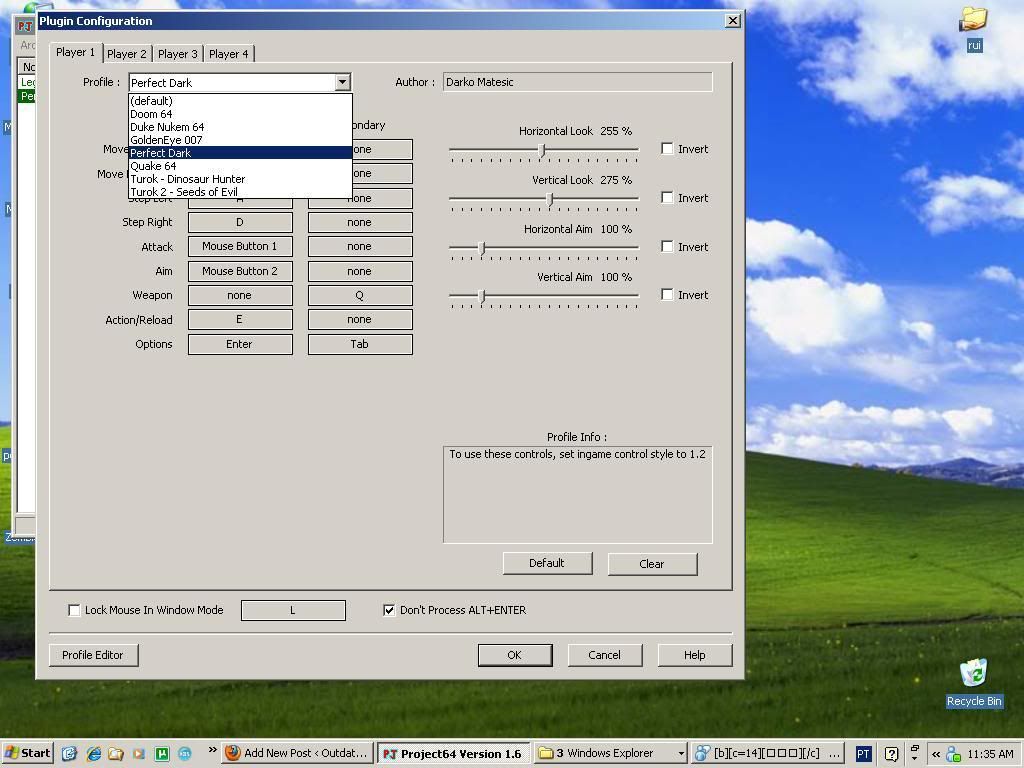Open the rui folder on desktop
Image resolution: width=1024 pixels, height=768 pixels.
(973, 20)
